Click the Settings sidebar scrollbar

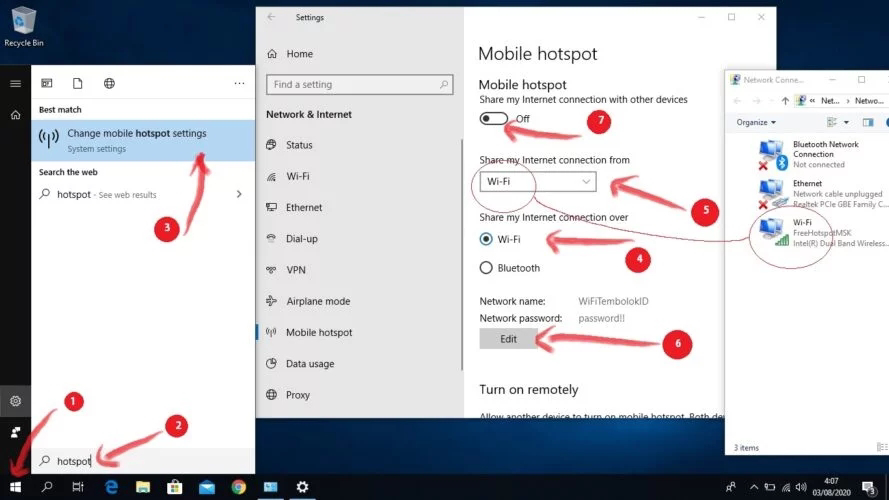pos(462,255)
